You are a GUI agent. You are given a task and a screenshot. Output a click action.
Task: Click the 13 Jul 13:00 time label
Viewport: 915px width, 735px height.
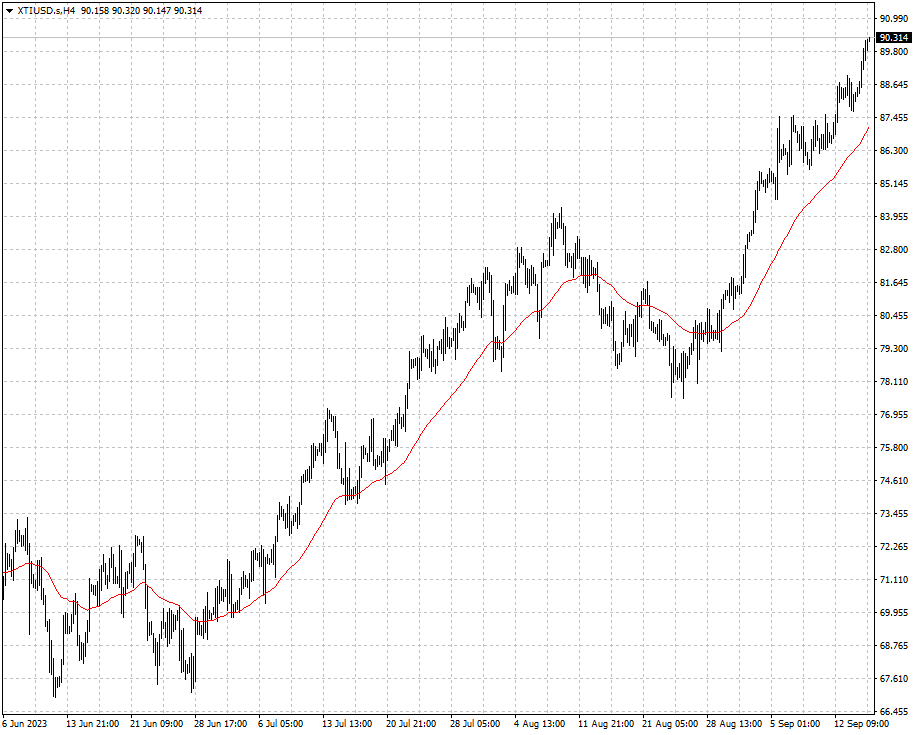[347, 724]
